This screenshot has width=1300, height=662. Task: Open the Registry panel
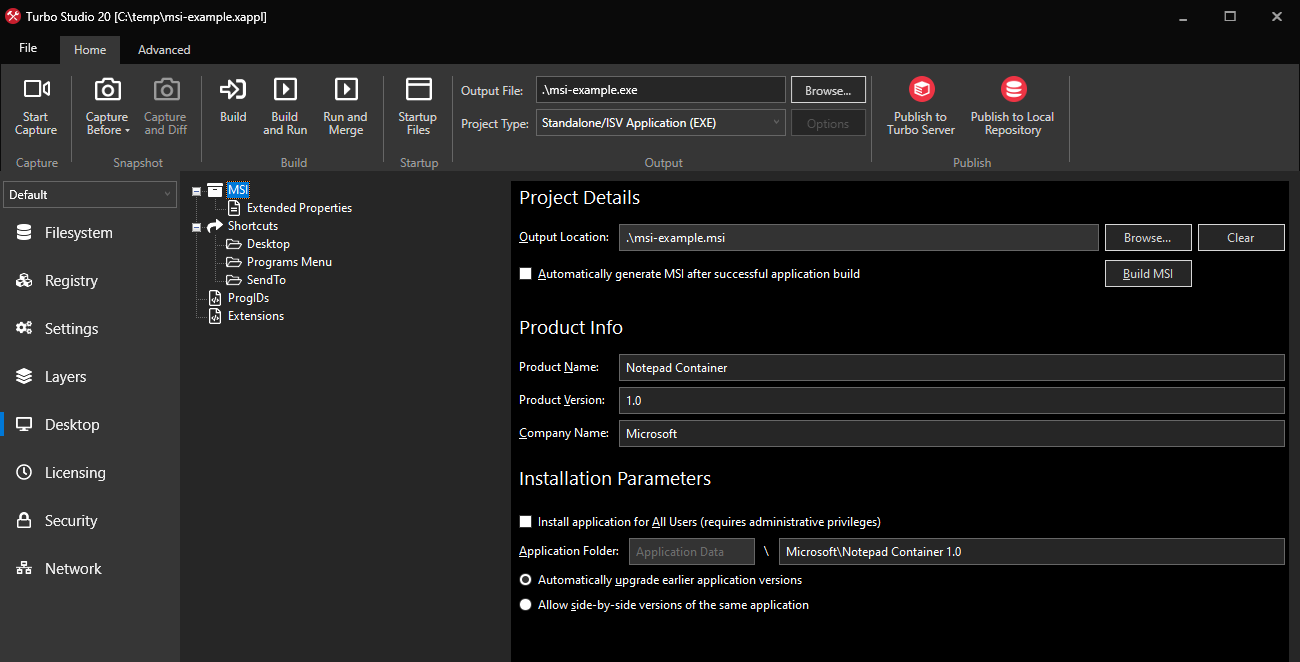72,280
